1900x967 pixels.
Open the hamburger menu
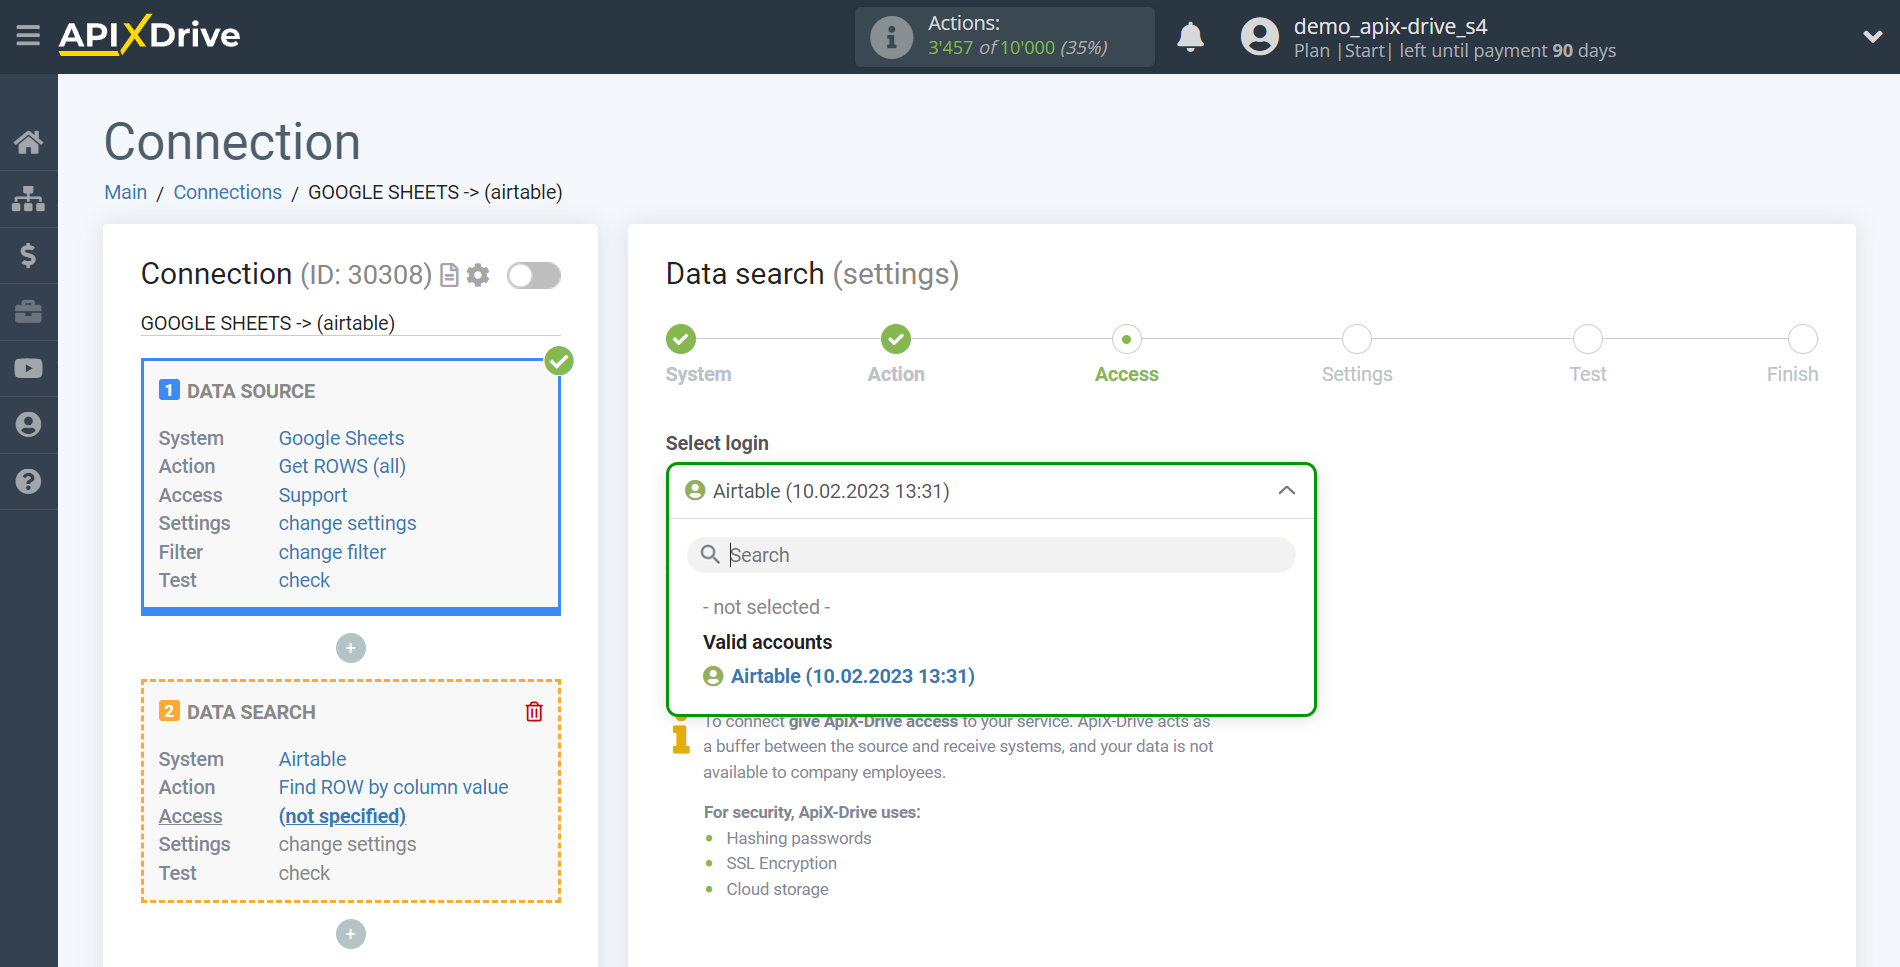(x=28, y=36)
